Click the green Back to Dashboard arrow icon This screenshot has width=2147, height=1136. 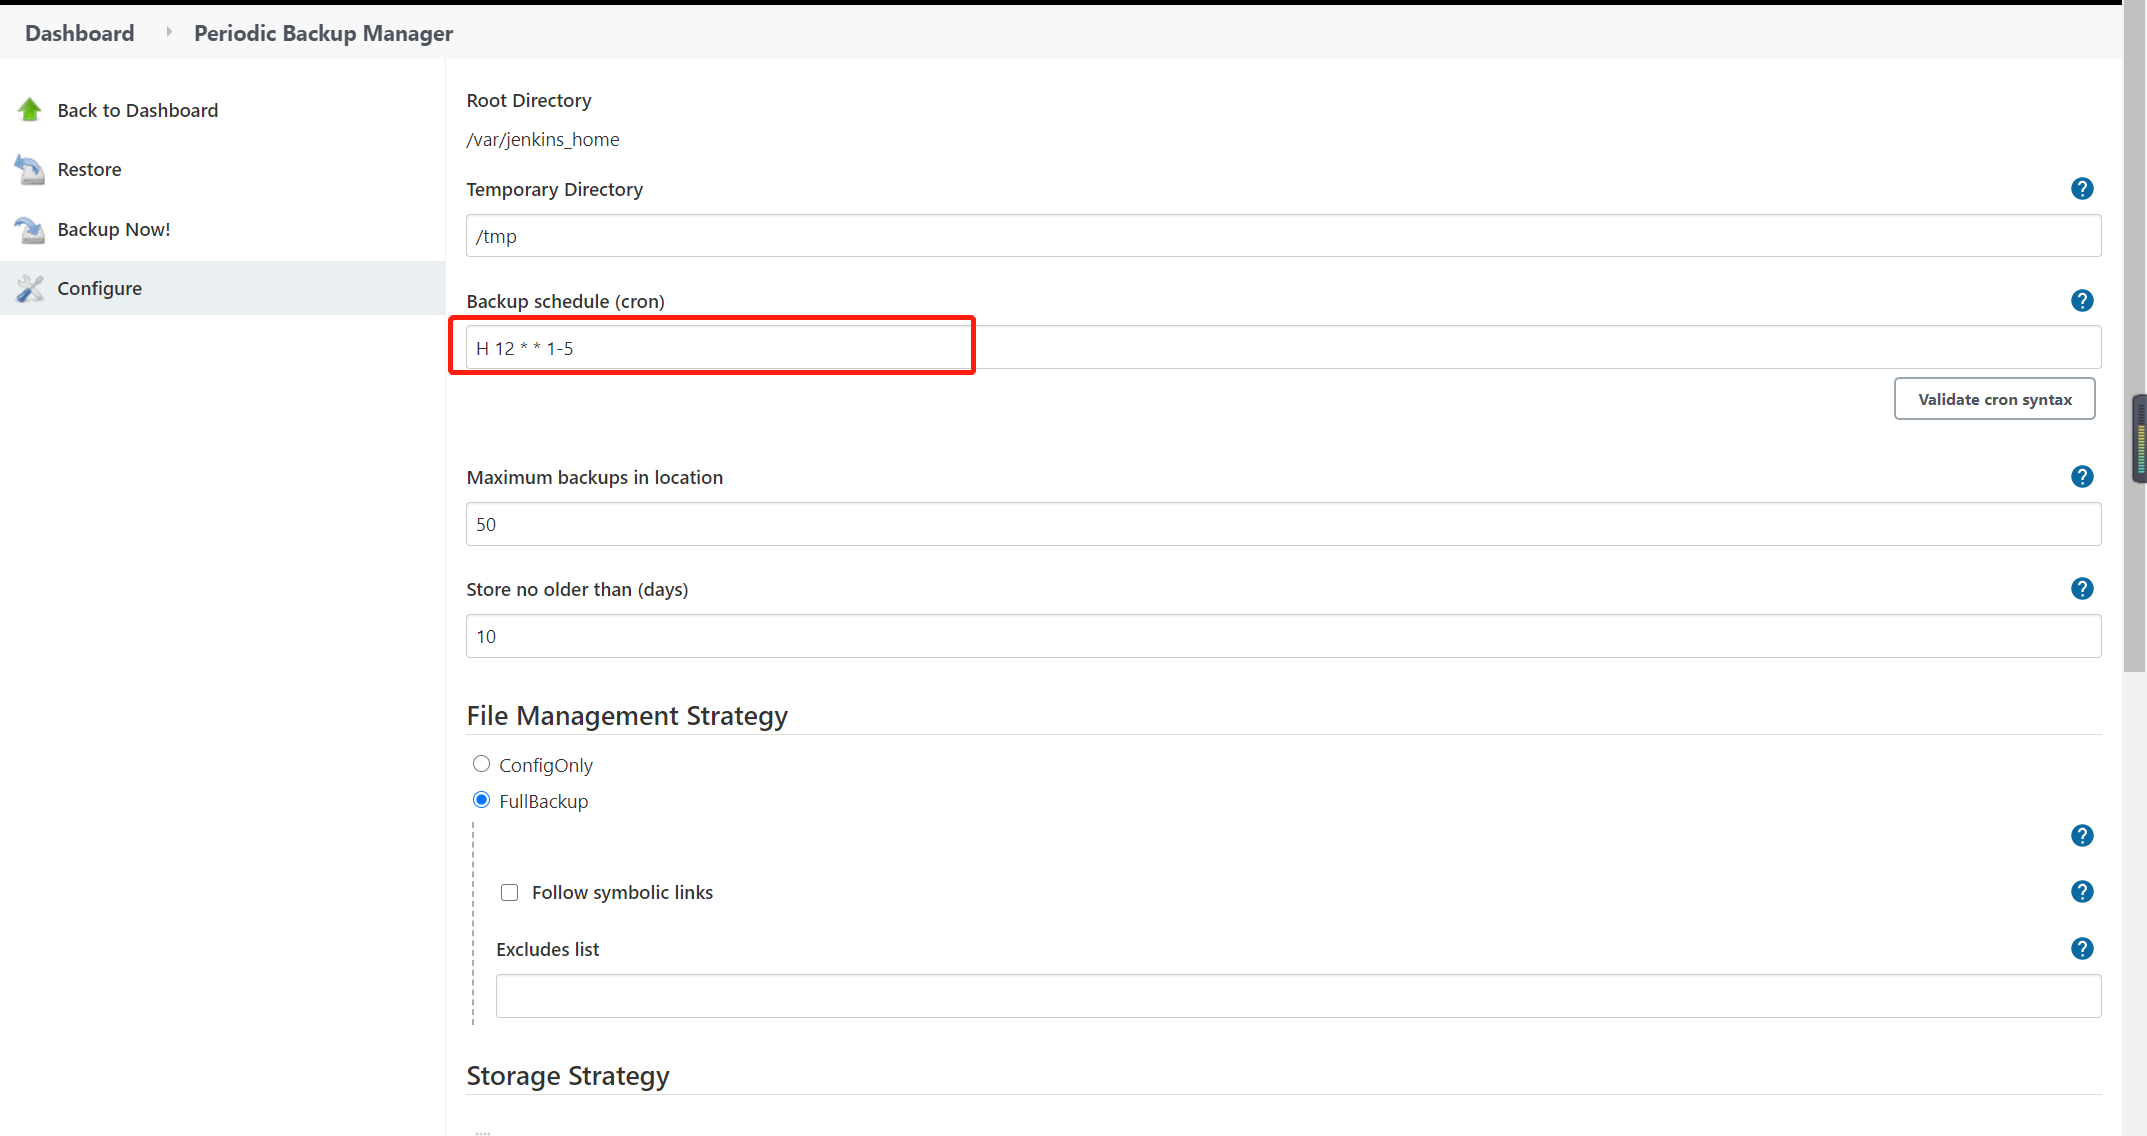coord(30,110)
